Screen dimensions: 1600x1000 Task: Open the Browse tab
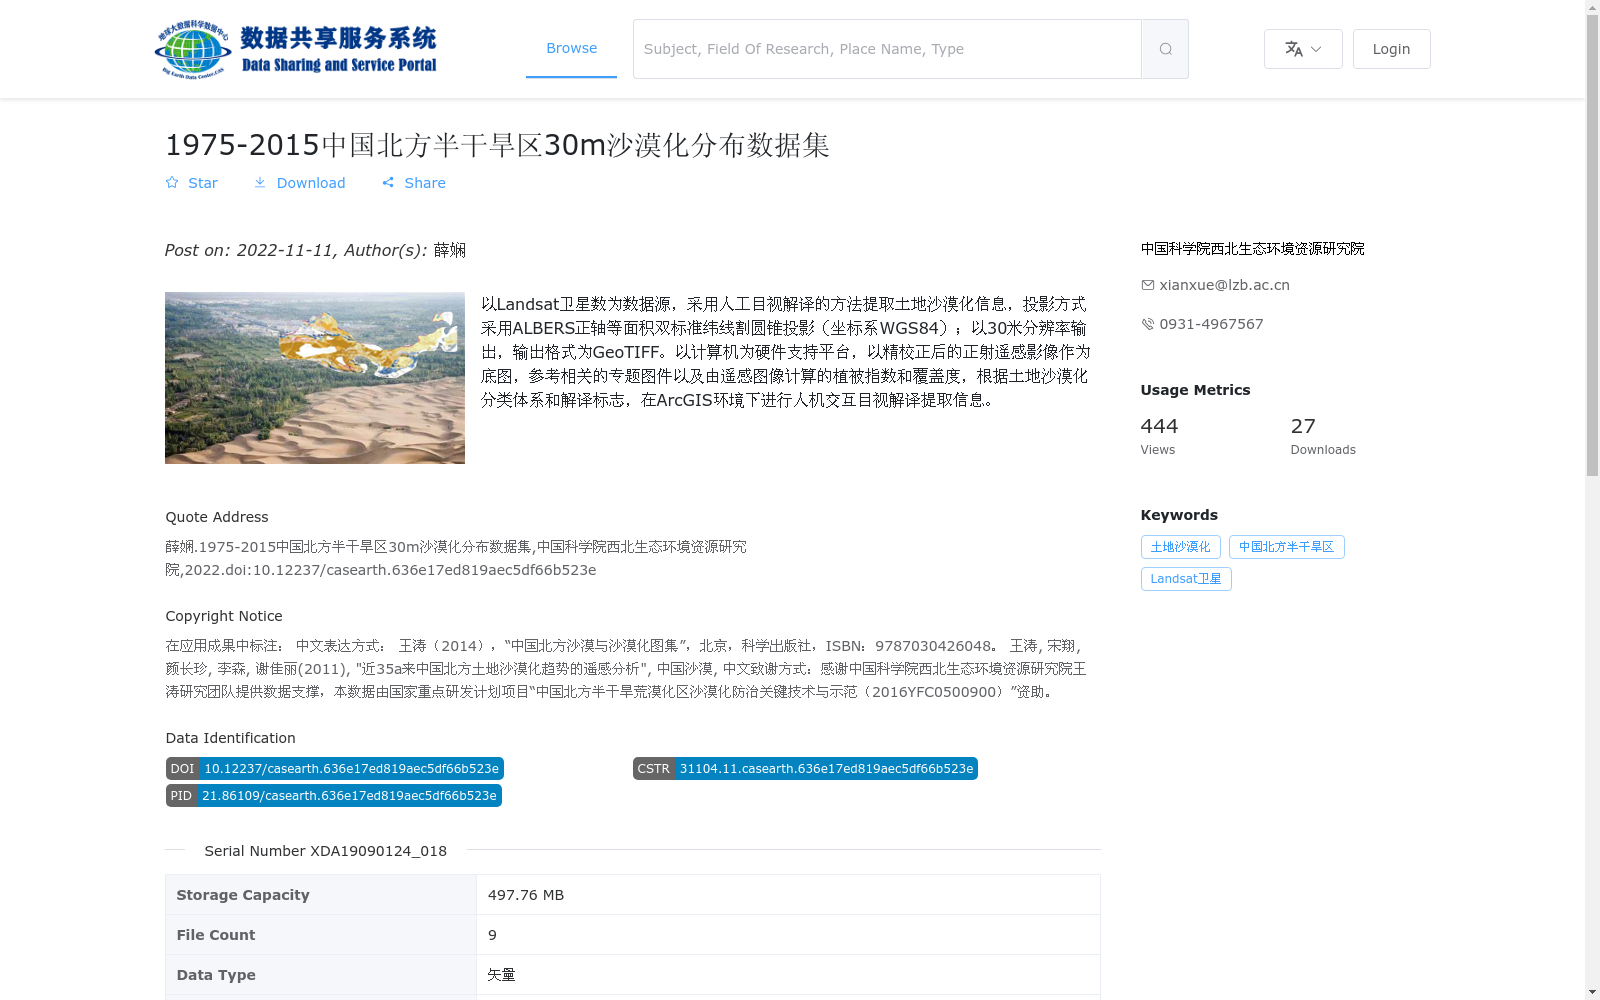coord(571,48)
